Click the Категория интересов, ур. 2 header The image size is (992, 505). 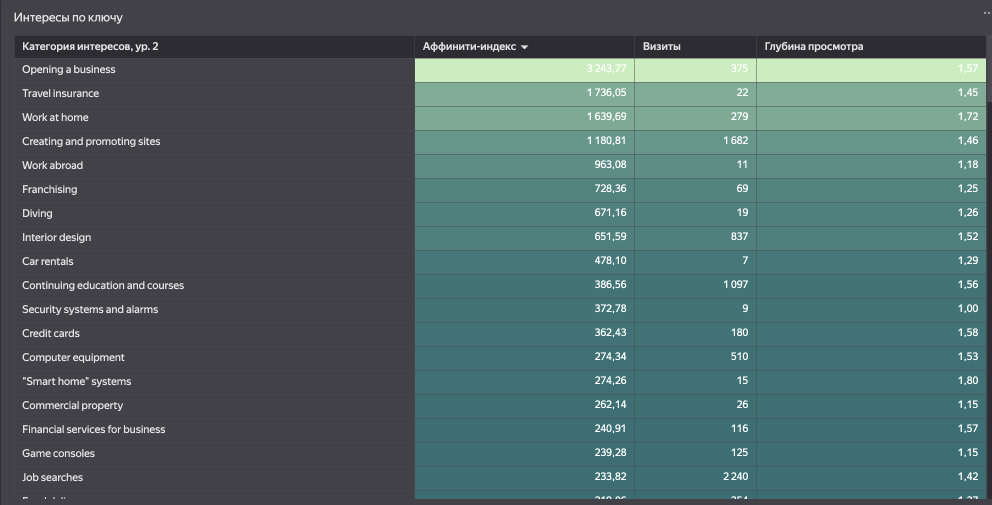click(x=90, y=47)
